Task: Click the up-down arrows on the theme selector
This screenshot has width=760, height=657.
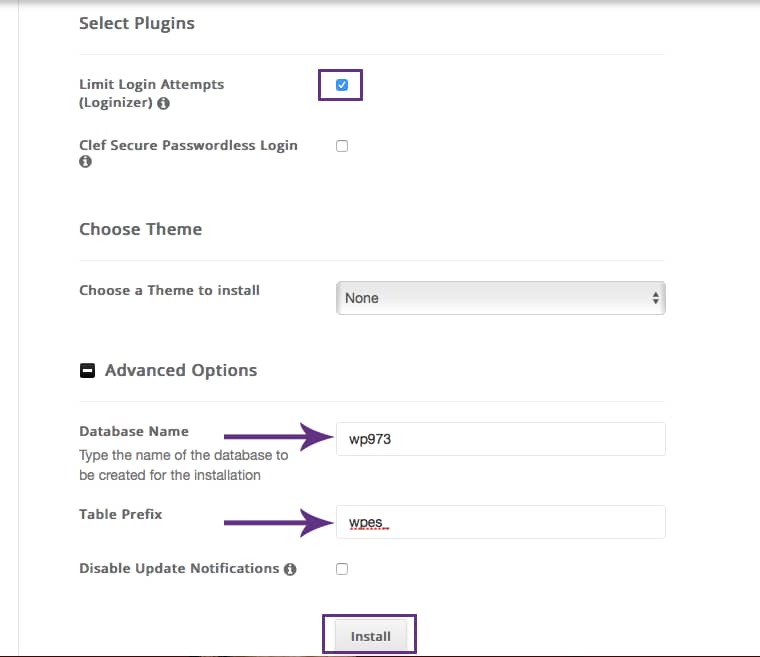Action: (x=655, y=298)
